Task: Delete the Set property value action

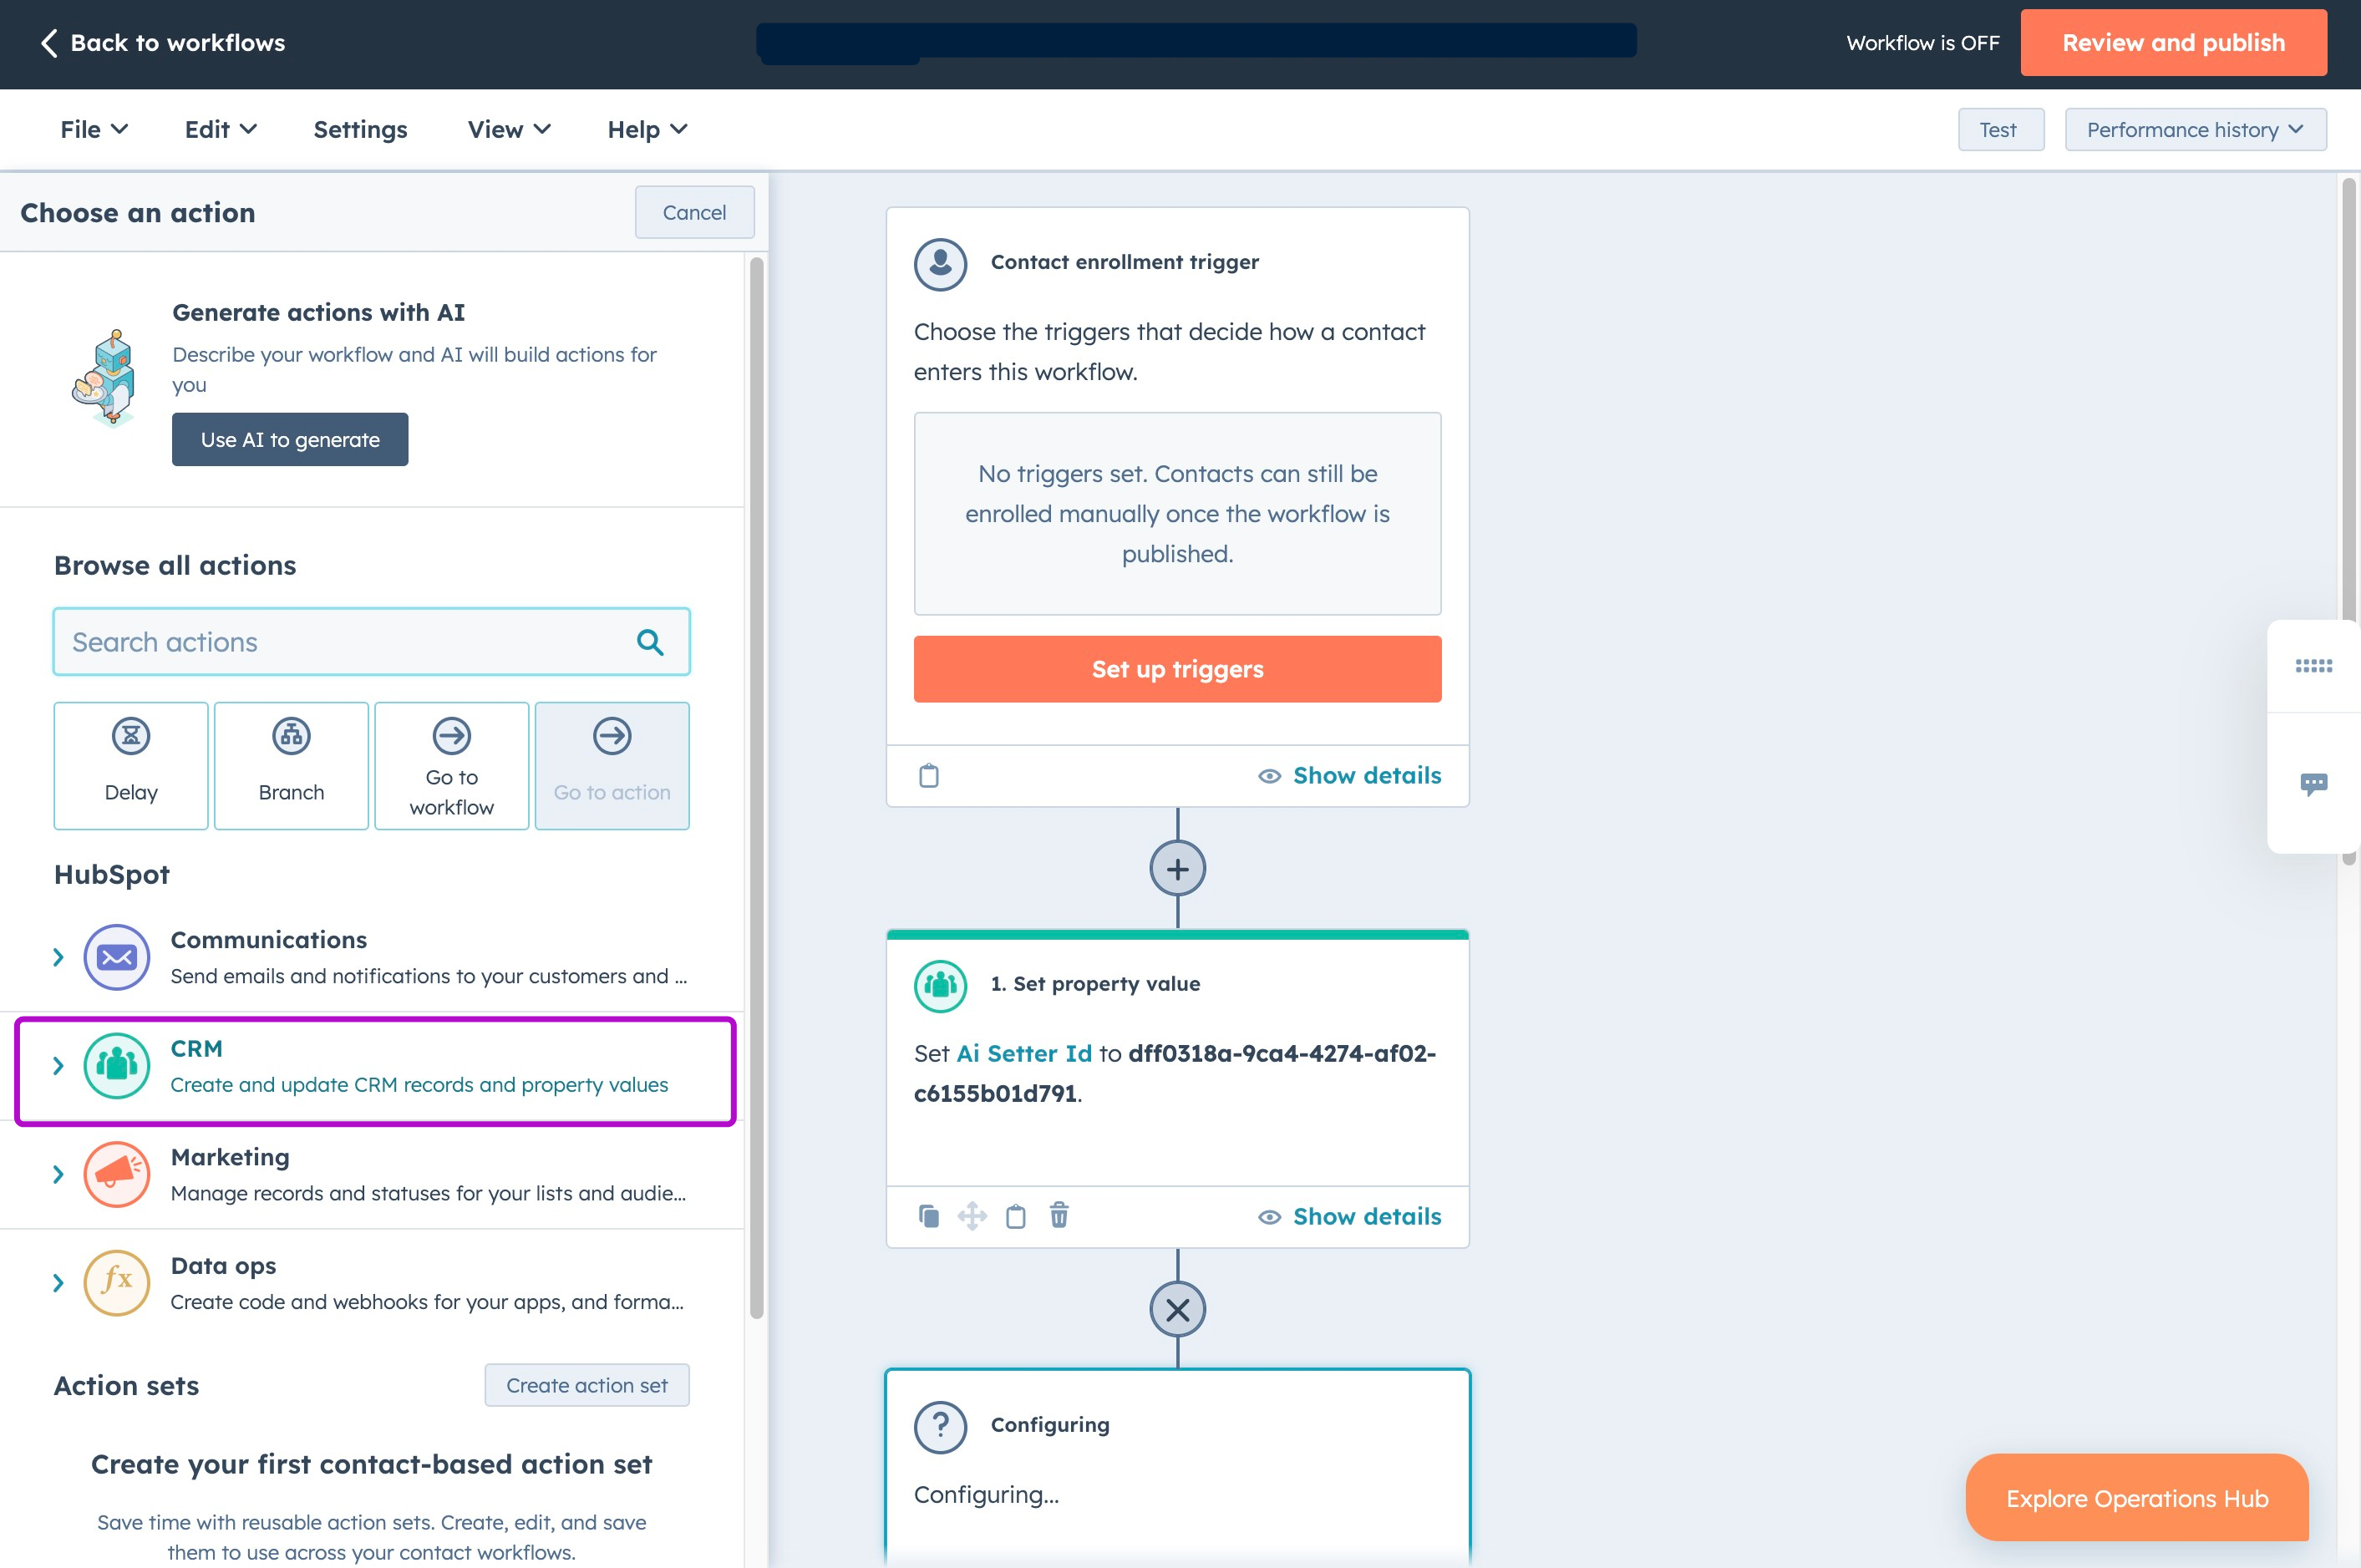Action: [x=1059, y=1215]
